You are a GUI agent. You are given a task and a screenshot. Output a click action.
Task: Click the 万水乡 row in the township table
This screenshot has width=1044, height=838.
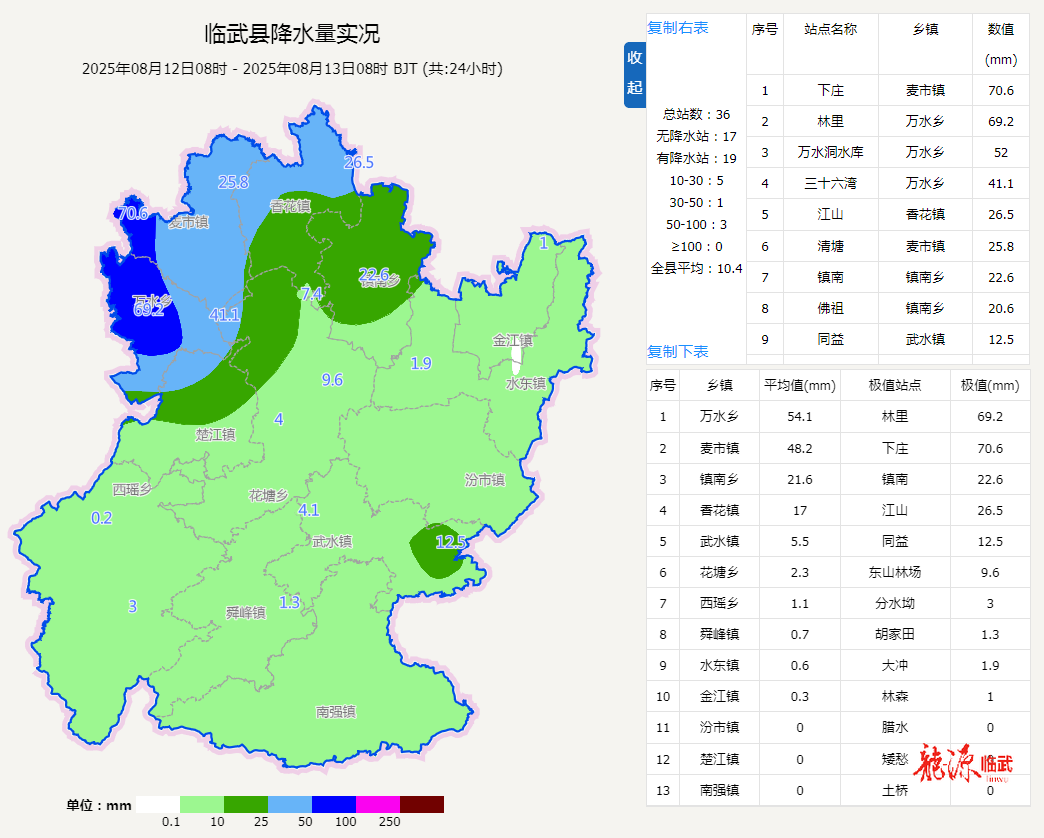[x=719, y=417]
